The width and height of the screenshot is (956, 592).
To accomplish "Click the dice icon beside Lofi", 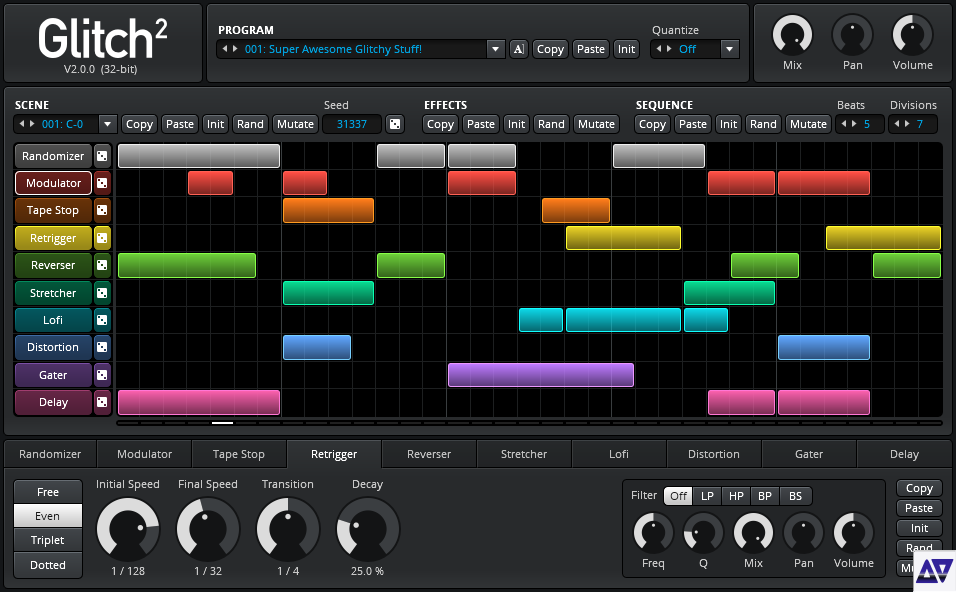I will tap(102, 320).
